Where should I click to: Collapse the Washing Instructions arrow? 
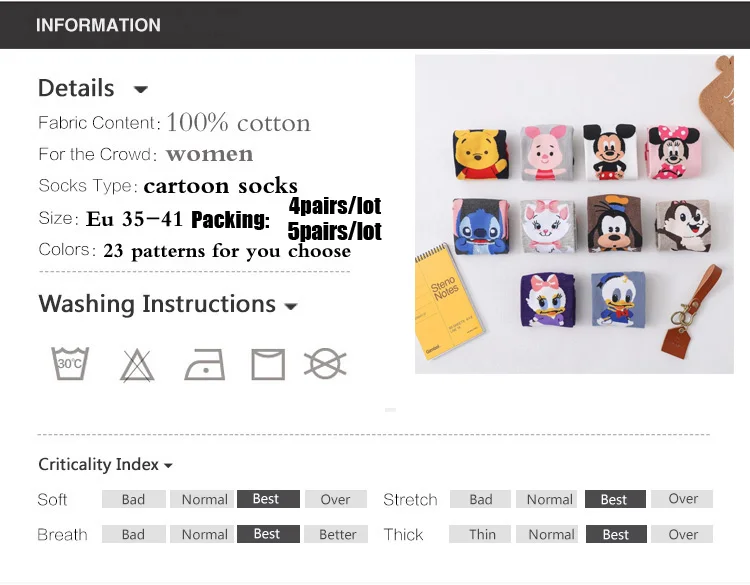click(x=291, y=306)
